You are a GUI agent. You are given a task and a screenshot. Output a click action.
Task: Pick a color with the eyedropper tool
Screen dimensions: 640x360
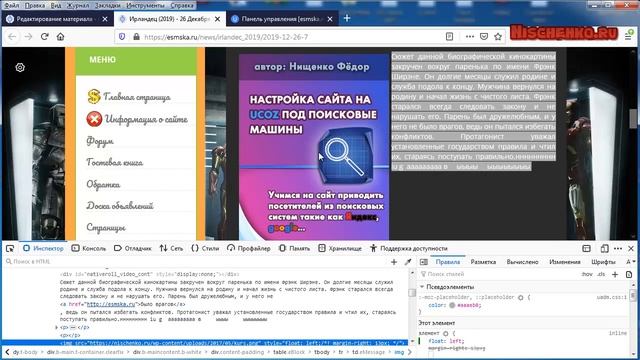tap(407, 262)
